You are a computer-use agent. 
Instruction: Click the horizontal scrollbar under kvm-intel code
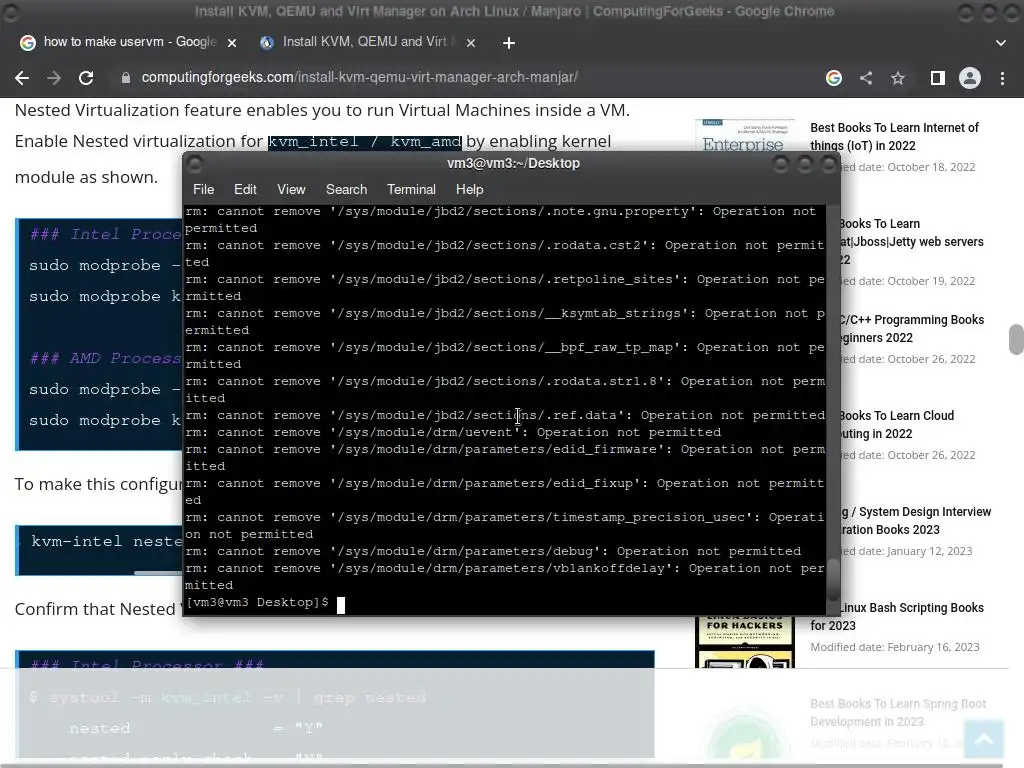pos(157,573)
